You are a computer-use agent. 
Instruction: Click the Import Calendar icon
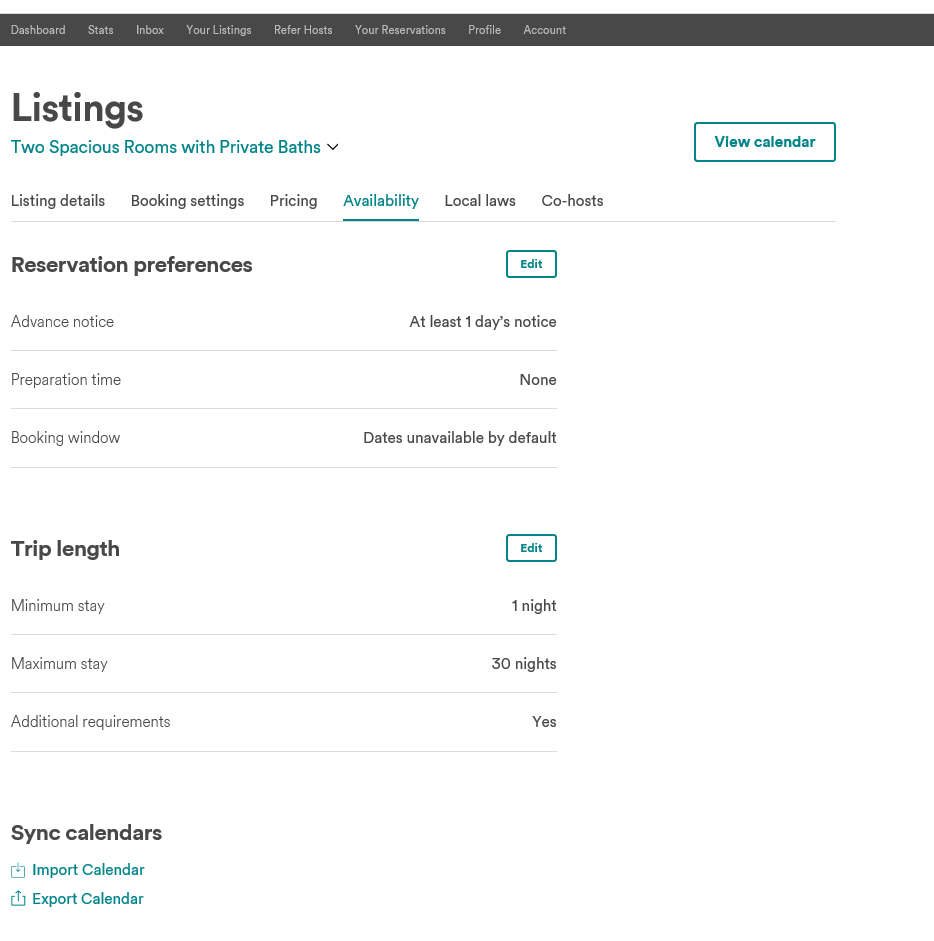18,871
